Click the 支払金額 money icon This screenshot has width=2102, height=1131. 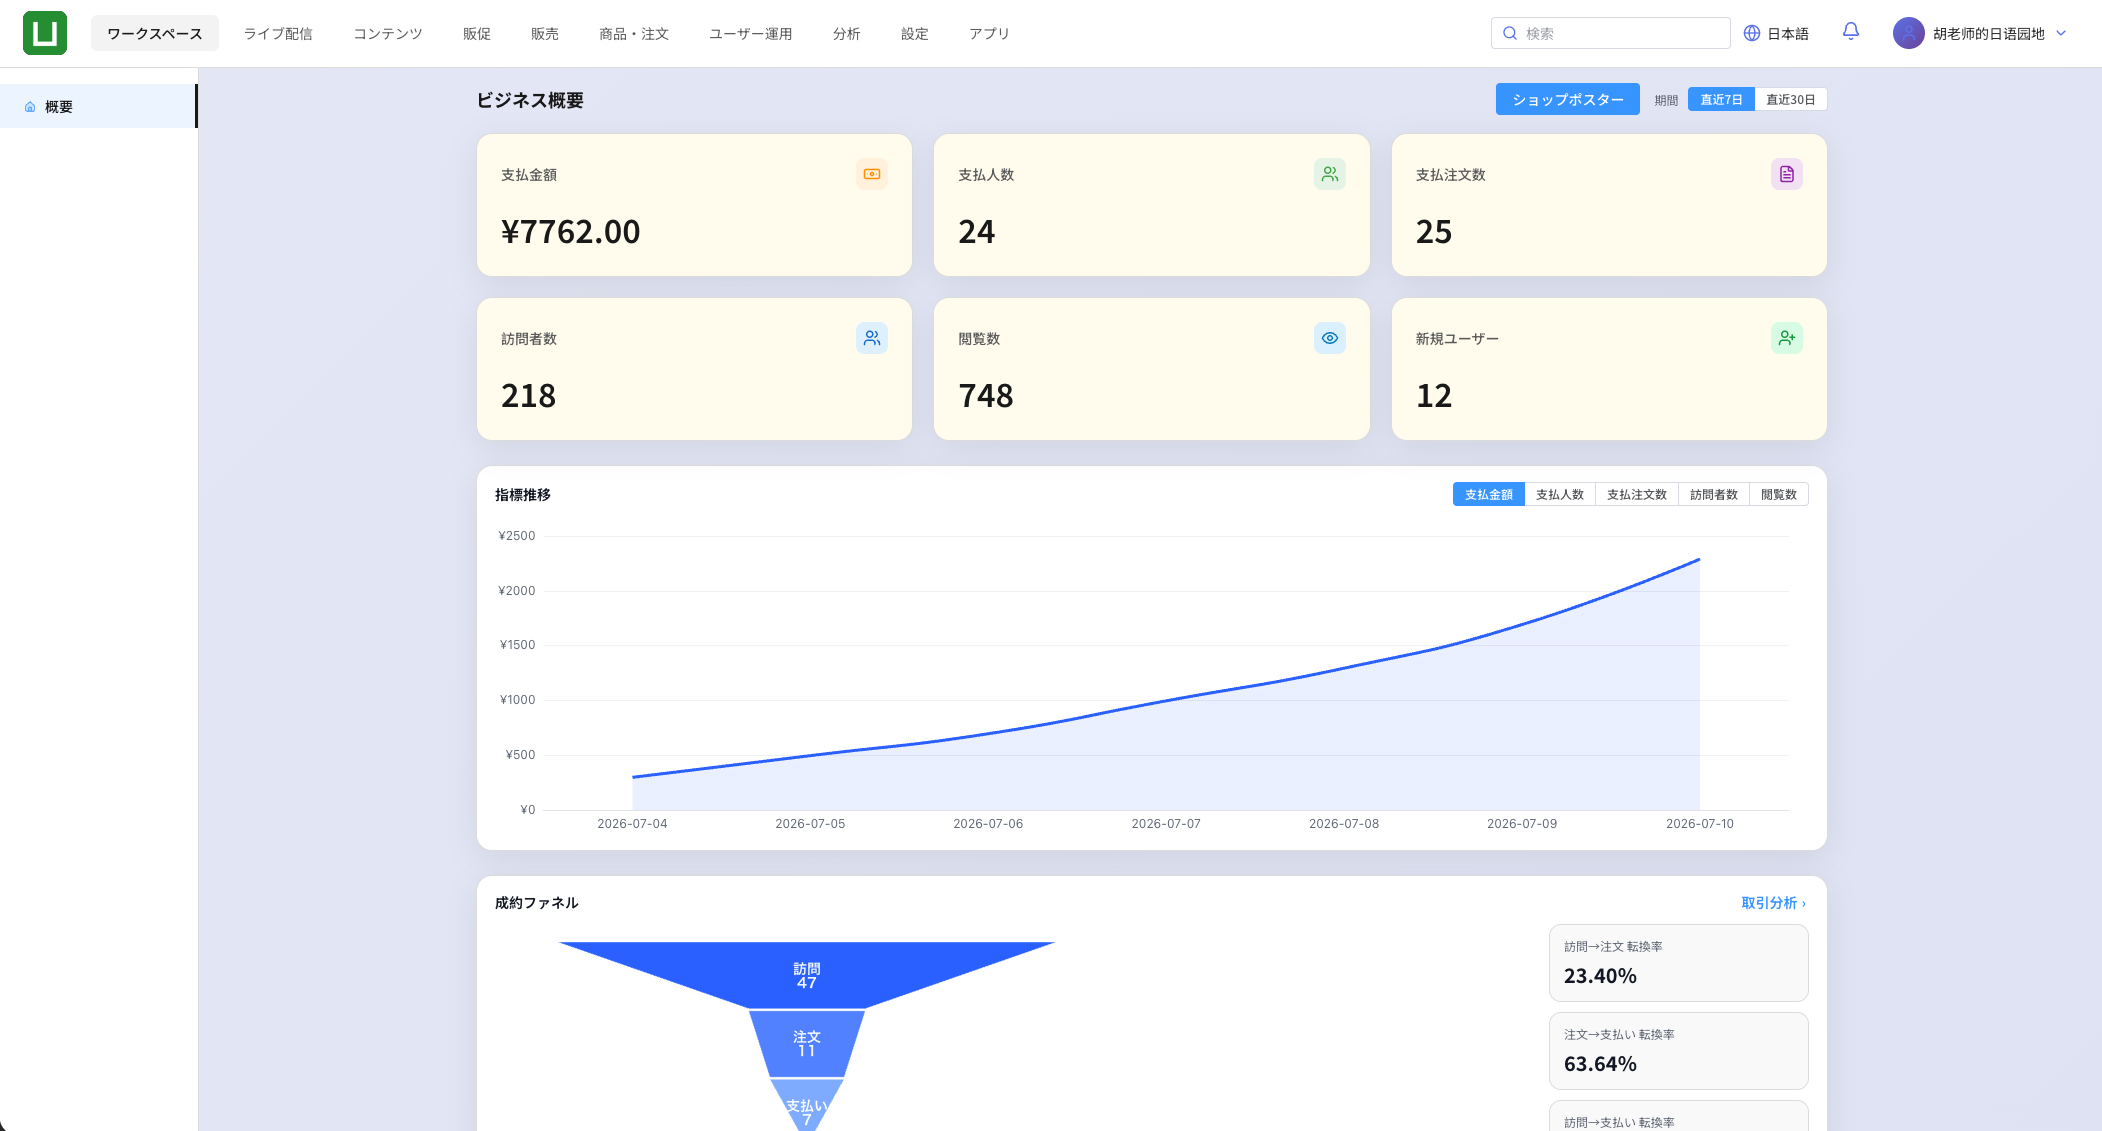[872, 174]
